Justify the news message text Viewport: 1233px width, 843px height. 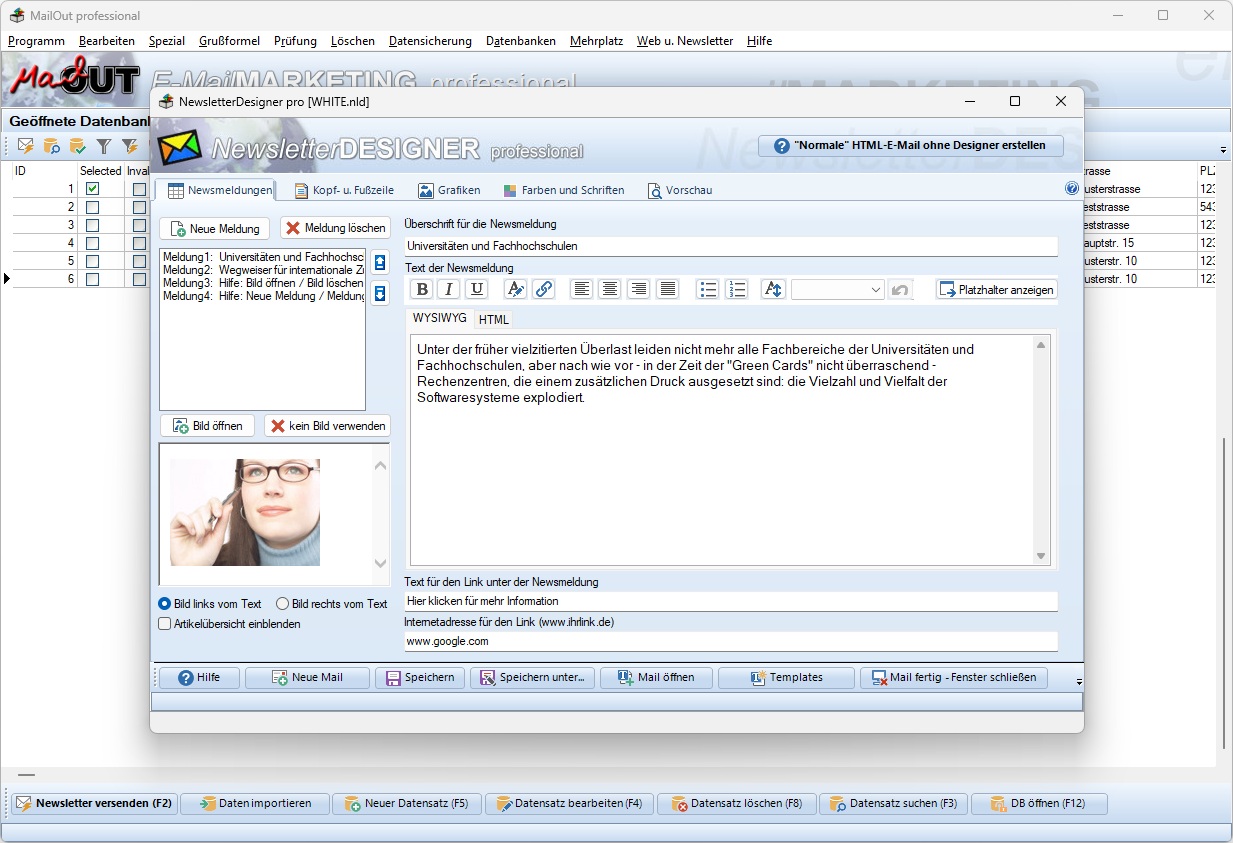pyautogui.click(x=668, y=289)
